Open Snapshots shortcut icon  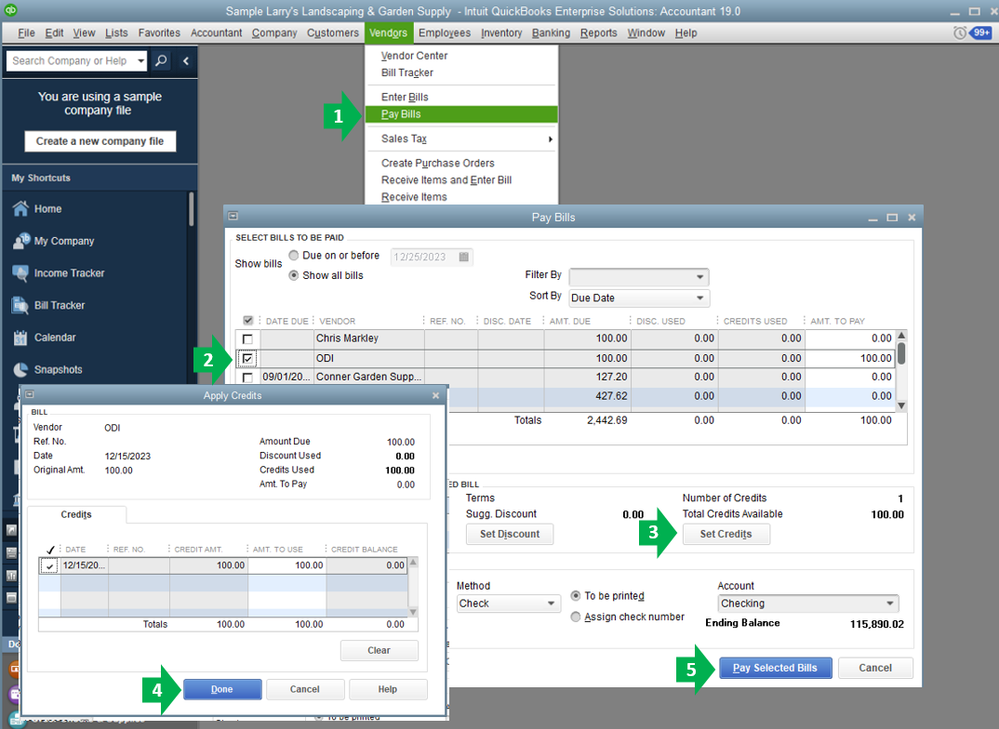20,370
